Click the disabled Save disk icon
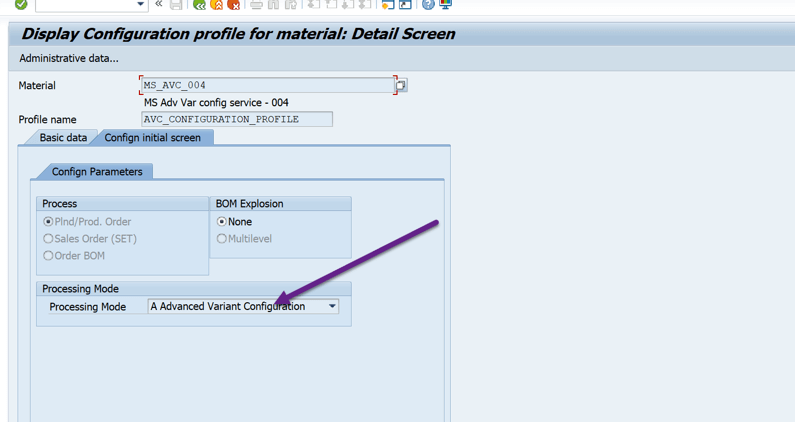 click(176, 5)
